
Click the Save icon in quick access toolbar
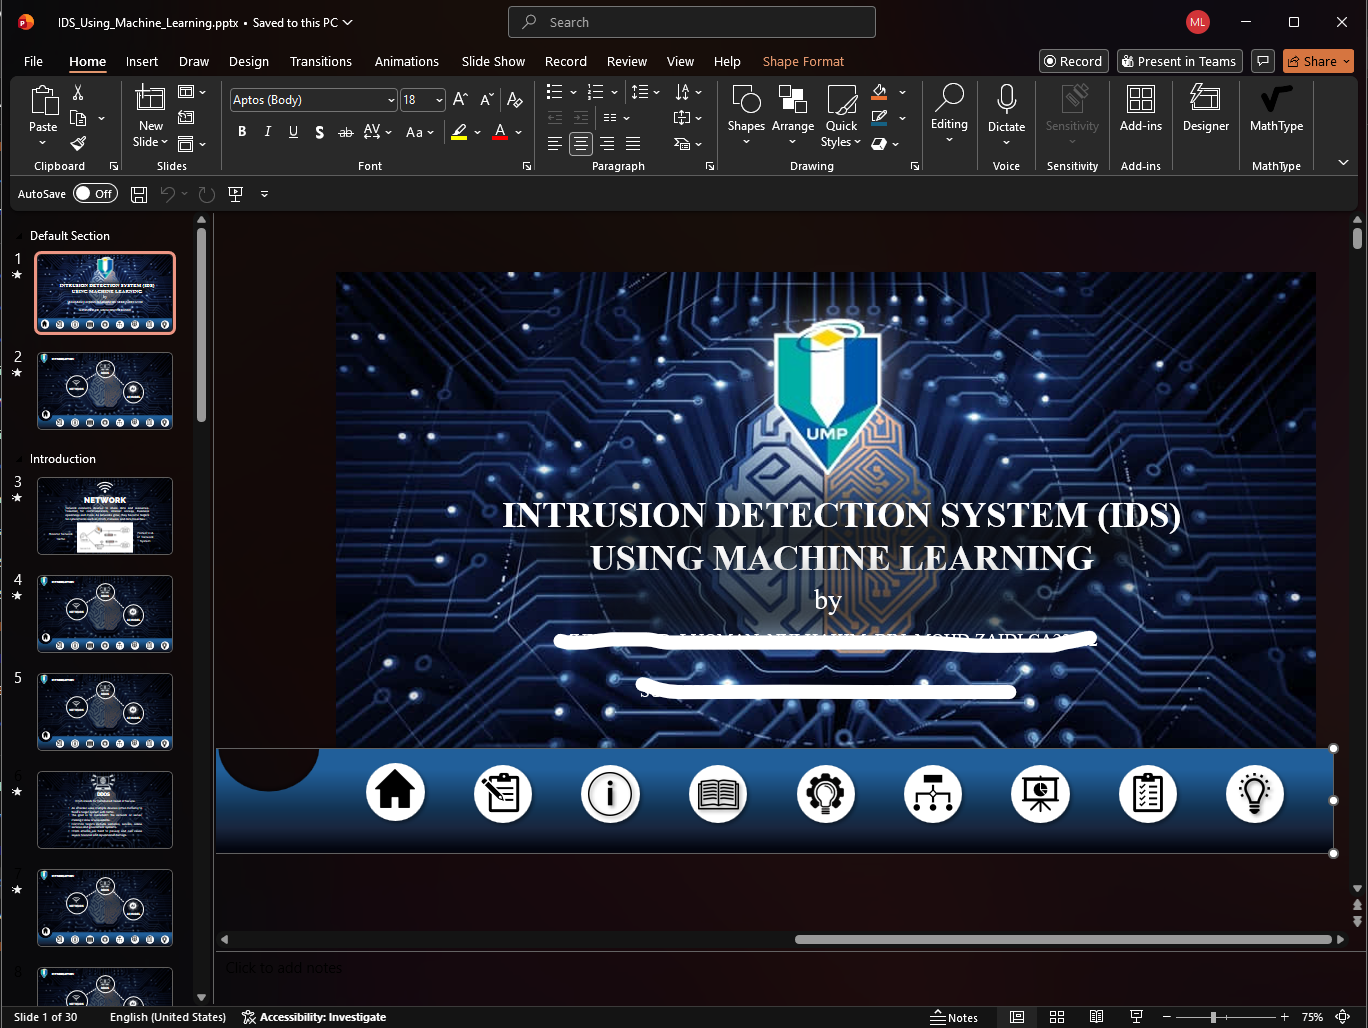point(139,194)
